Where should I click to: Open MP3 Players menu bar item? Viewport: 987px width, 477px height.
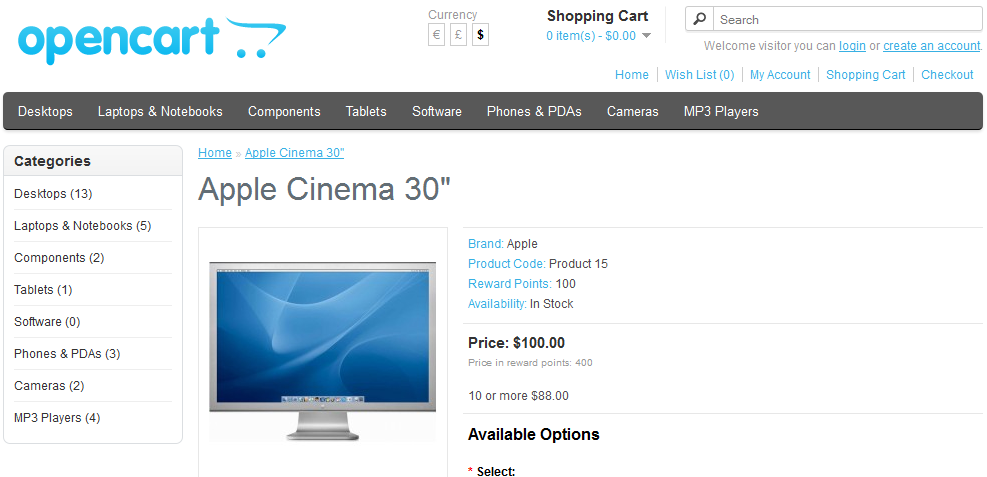click(x=721, y=111)
